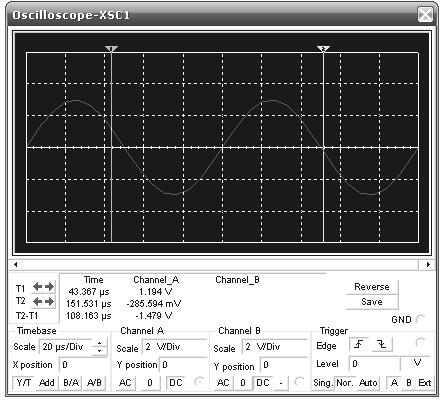Set Channel A coupling to AC
This screenshot has height=401, width=443.
(x=125, y=383)
